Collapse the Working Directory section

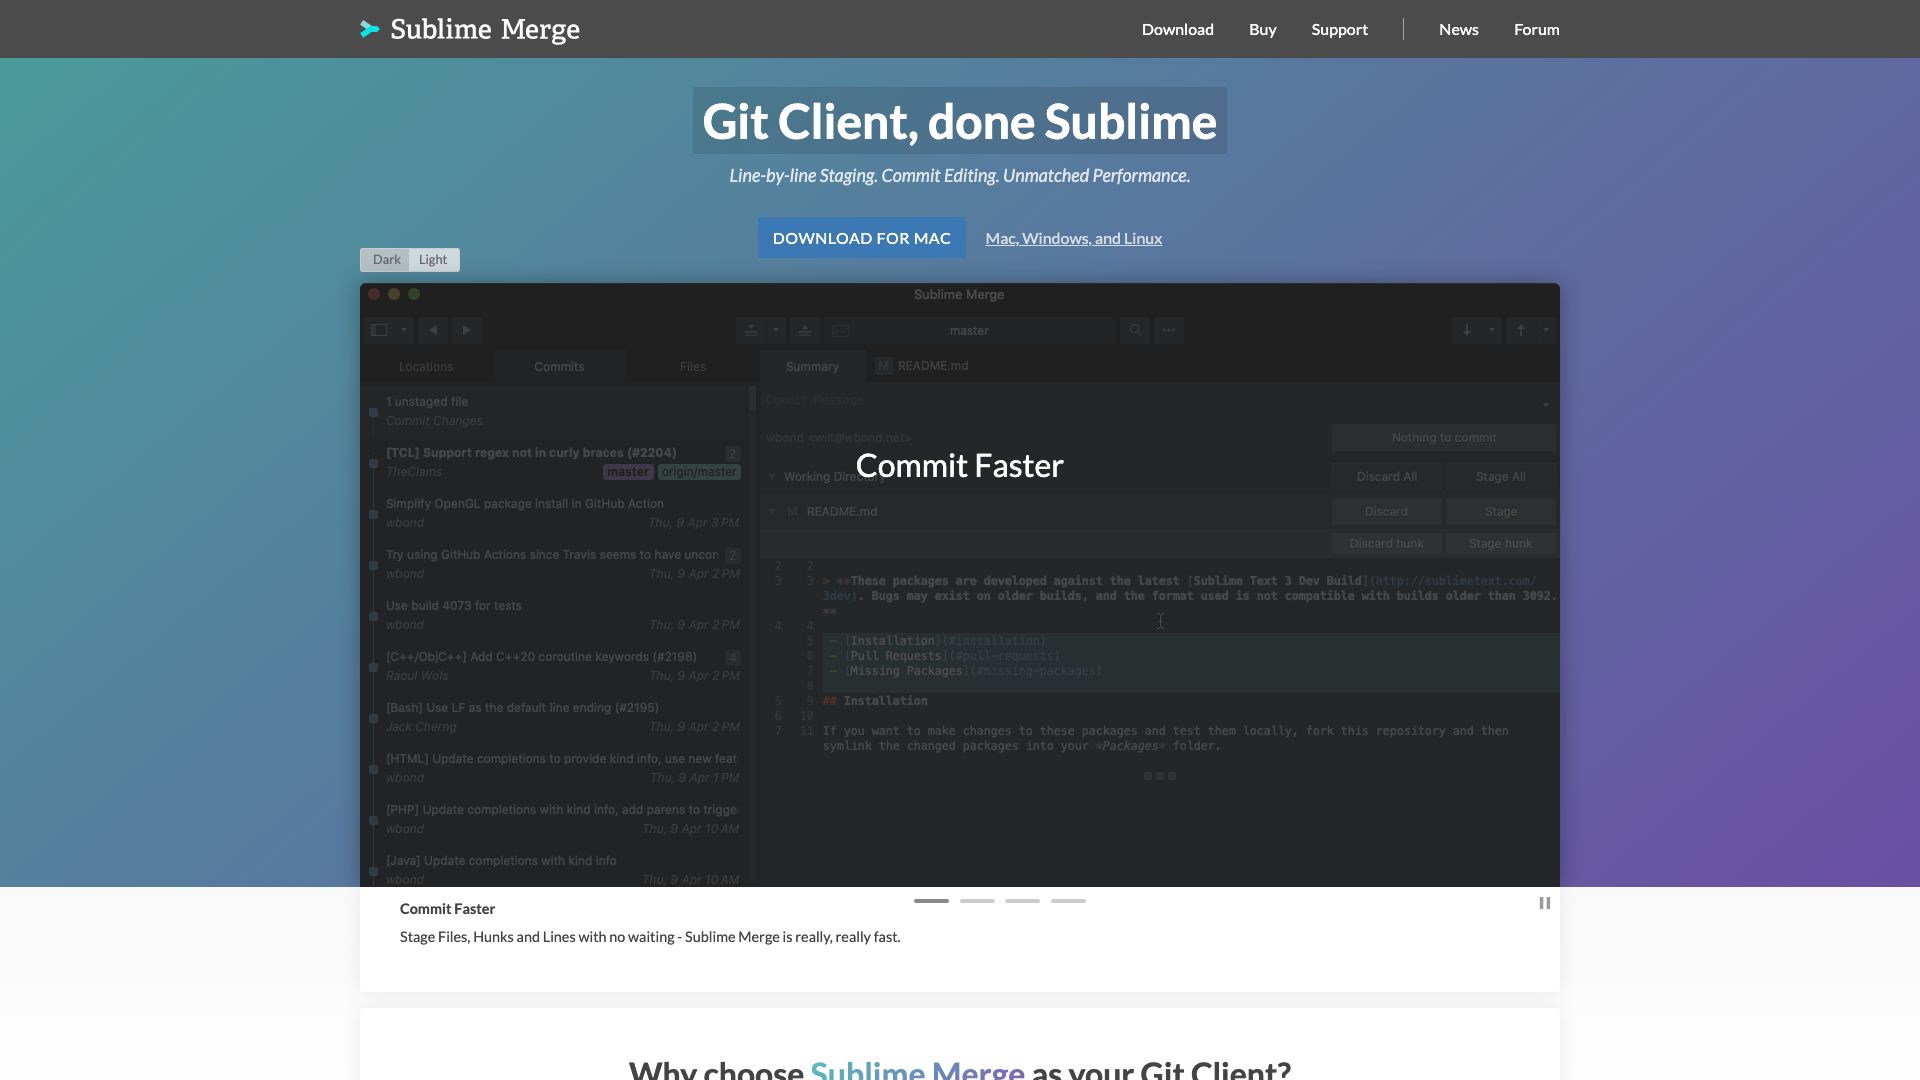pyautogui.click(x=771, y=477)
